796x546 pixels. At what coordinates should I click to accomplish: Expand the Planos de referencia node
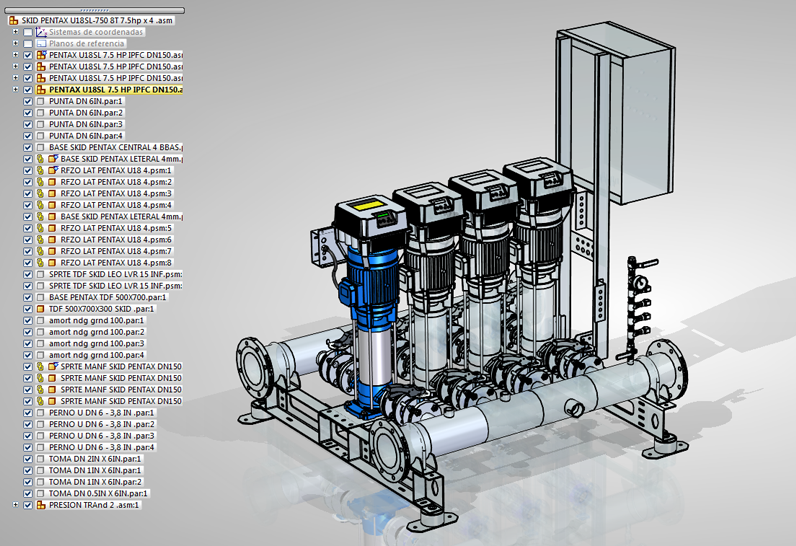15,44
